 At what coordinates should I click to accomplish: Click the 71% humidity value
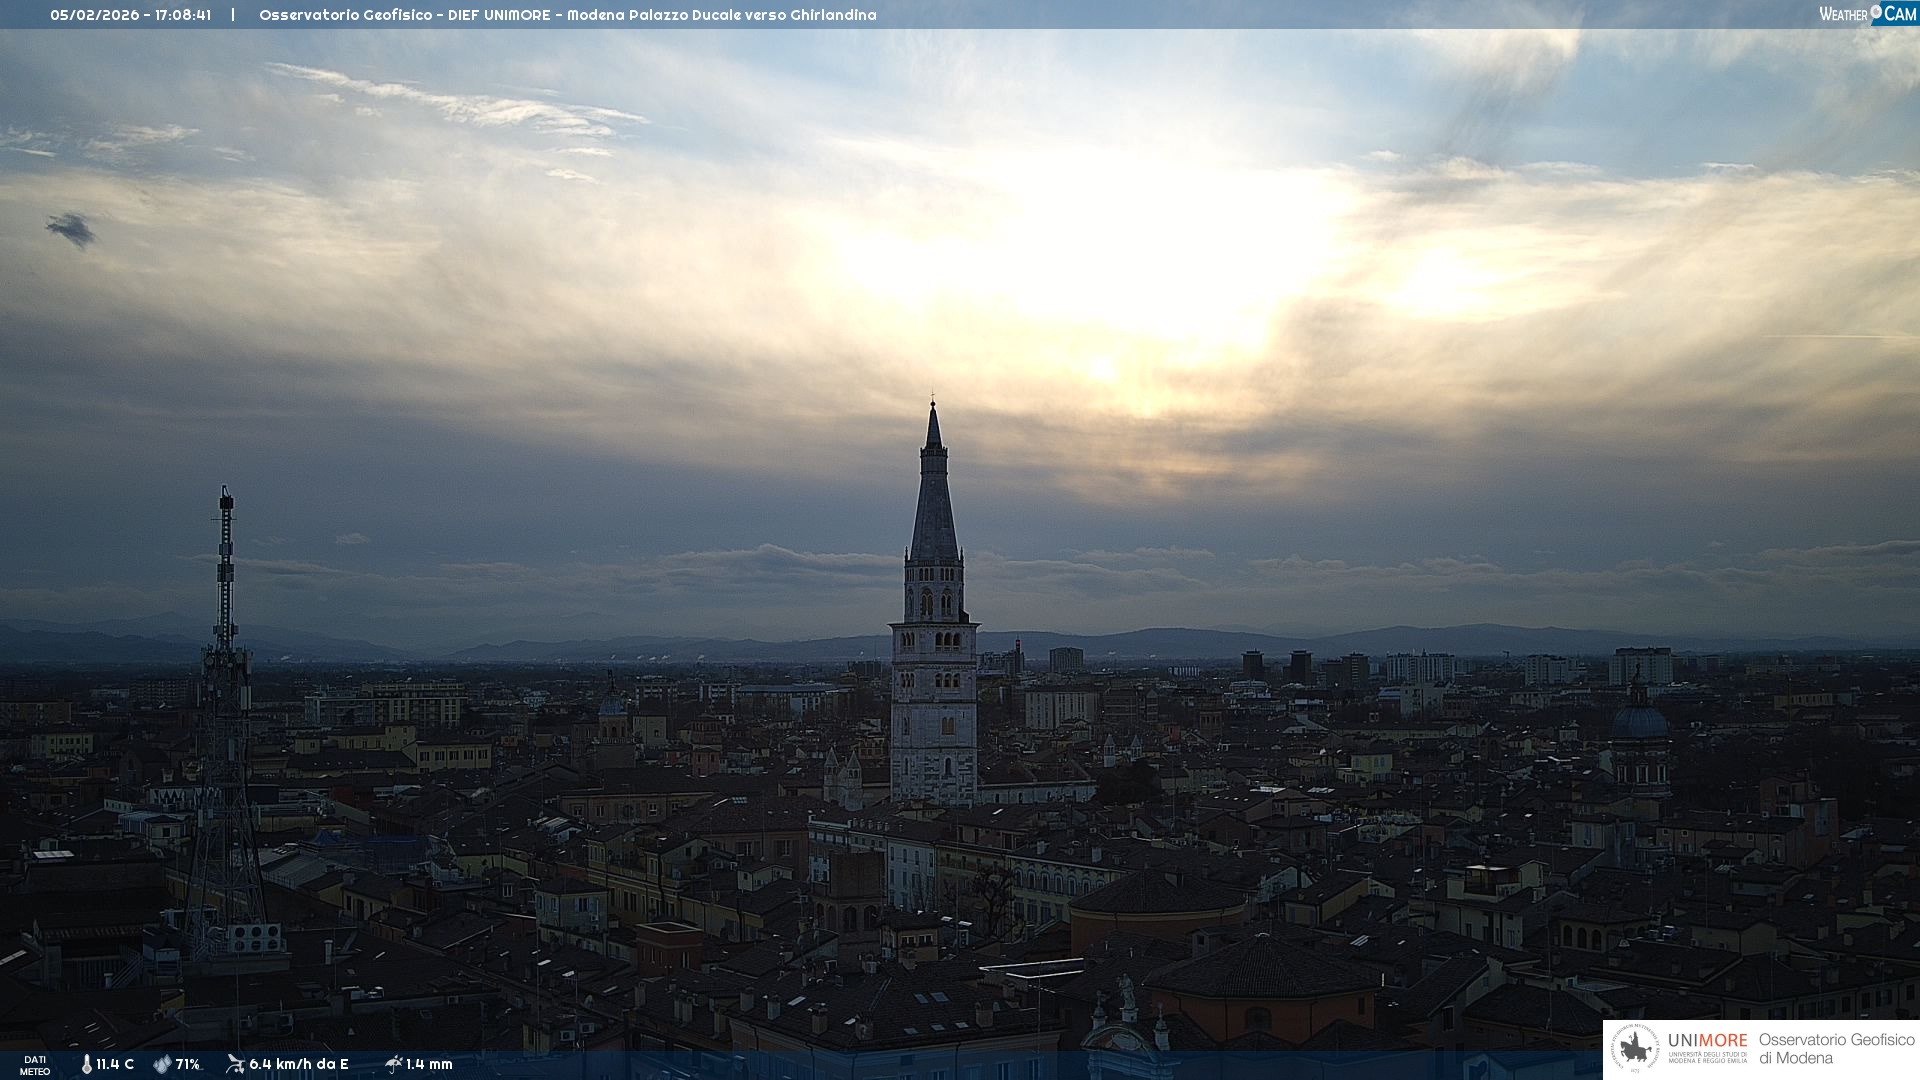coord(188,1064)
